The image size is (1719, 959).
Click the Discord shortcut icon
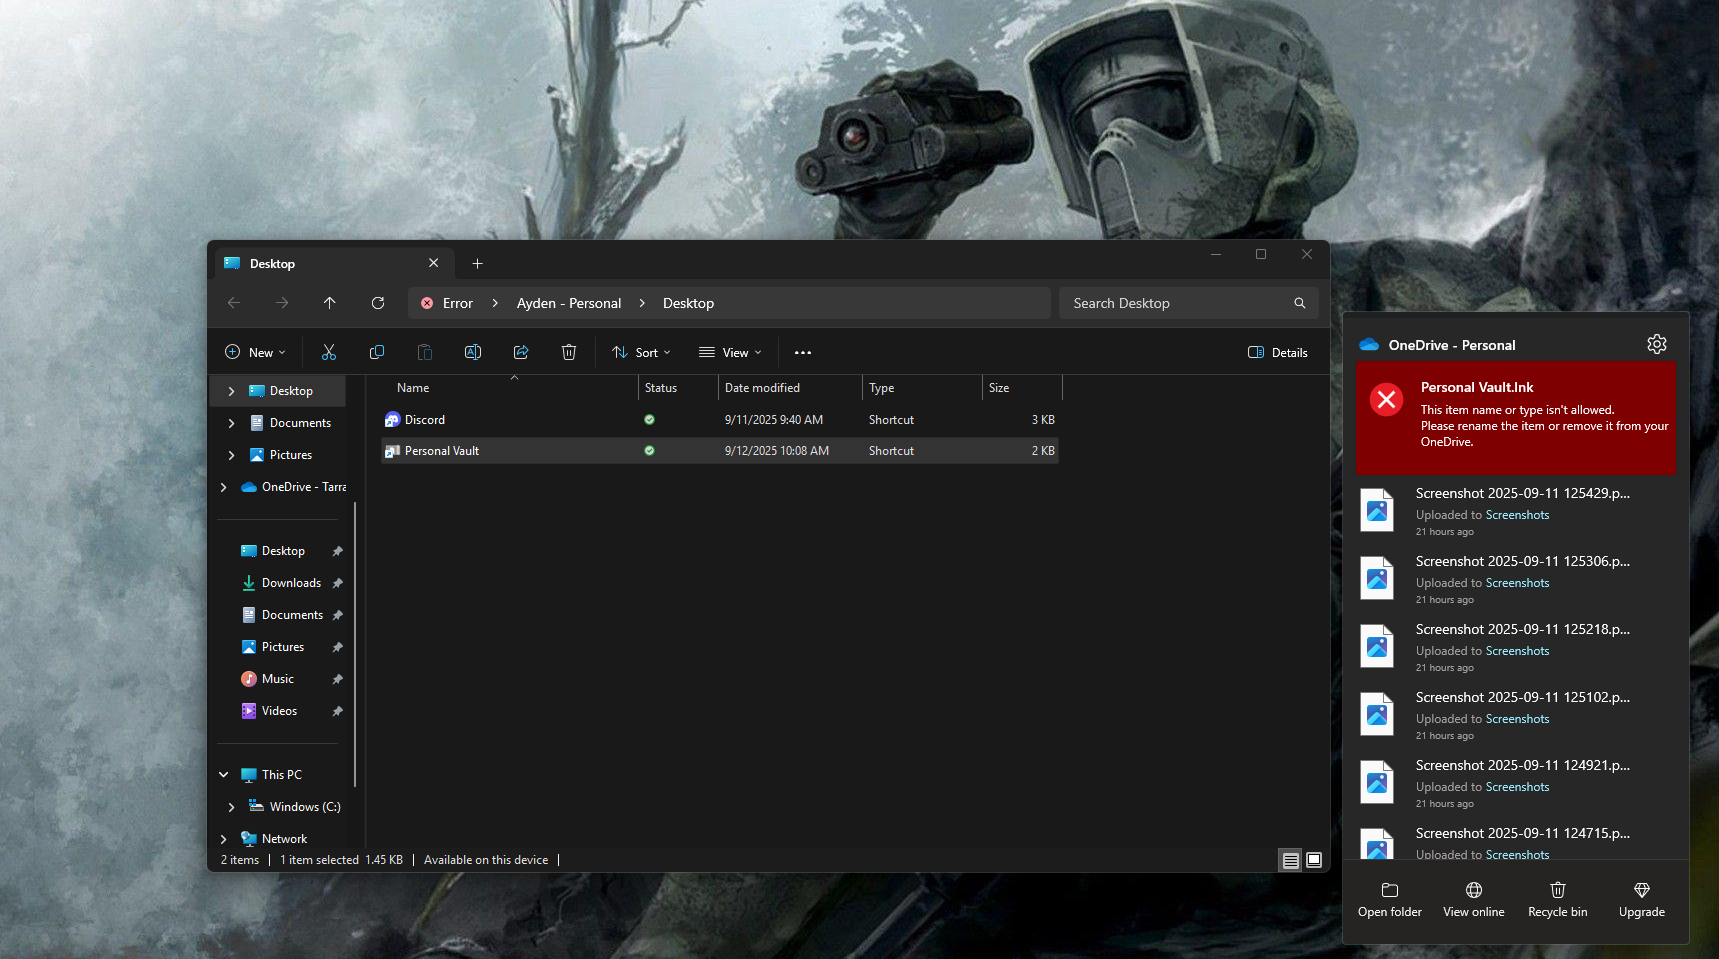[x=393, y=420]
